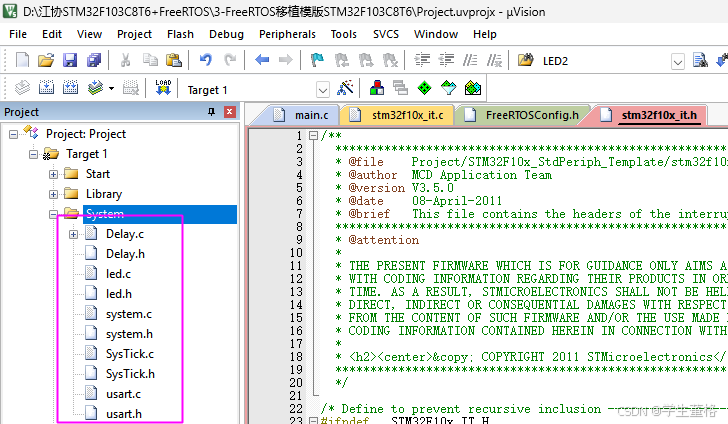This screenshot has width=728, height=424.
Task: Select led.c in the project tree
Action: [118, 274]
